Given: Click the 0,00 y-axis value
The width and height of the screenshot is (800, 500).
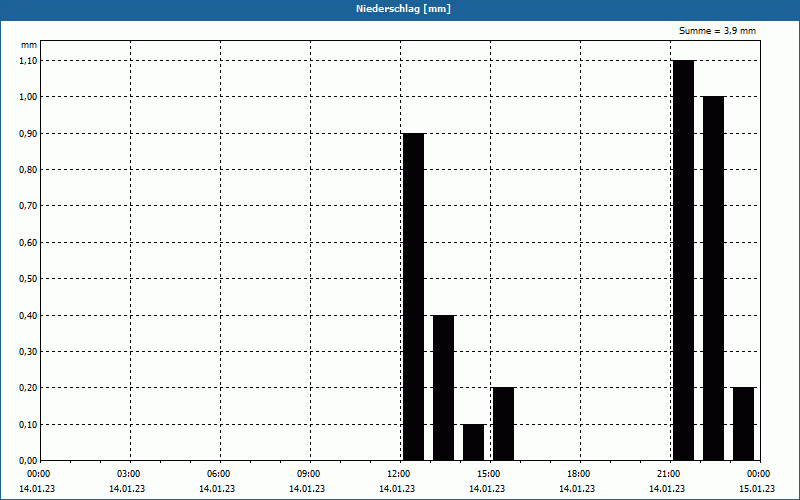Looking at the screenshot, I should (29, 461).
